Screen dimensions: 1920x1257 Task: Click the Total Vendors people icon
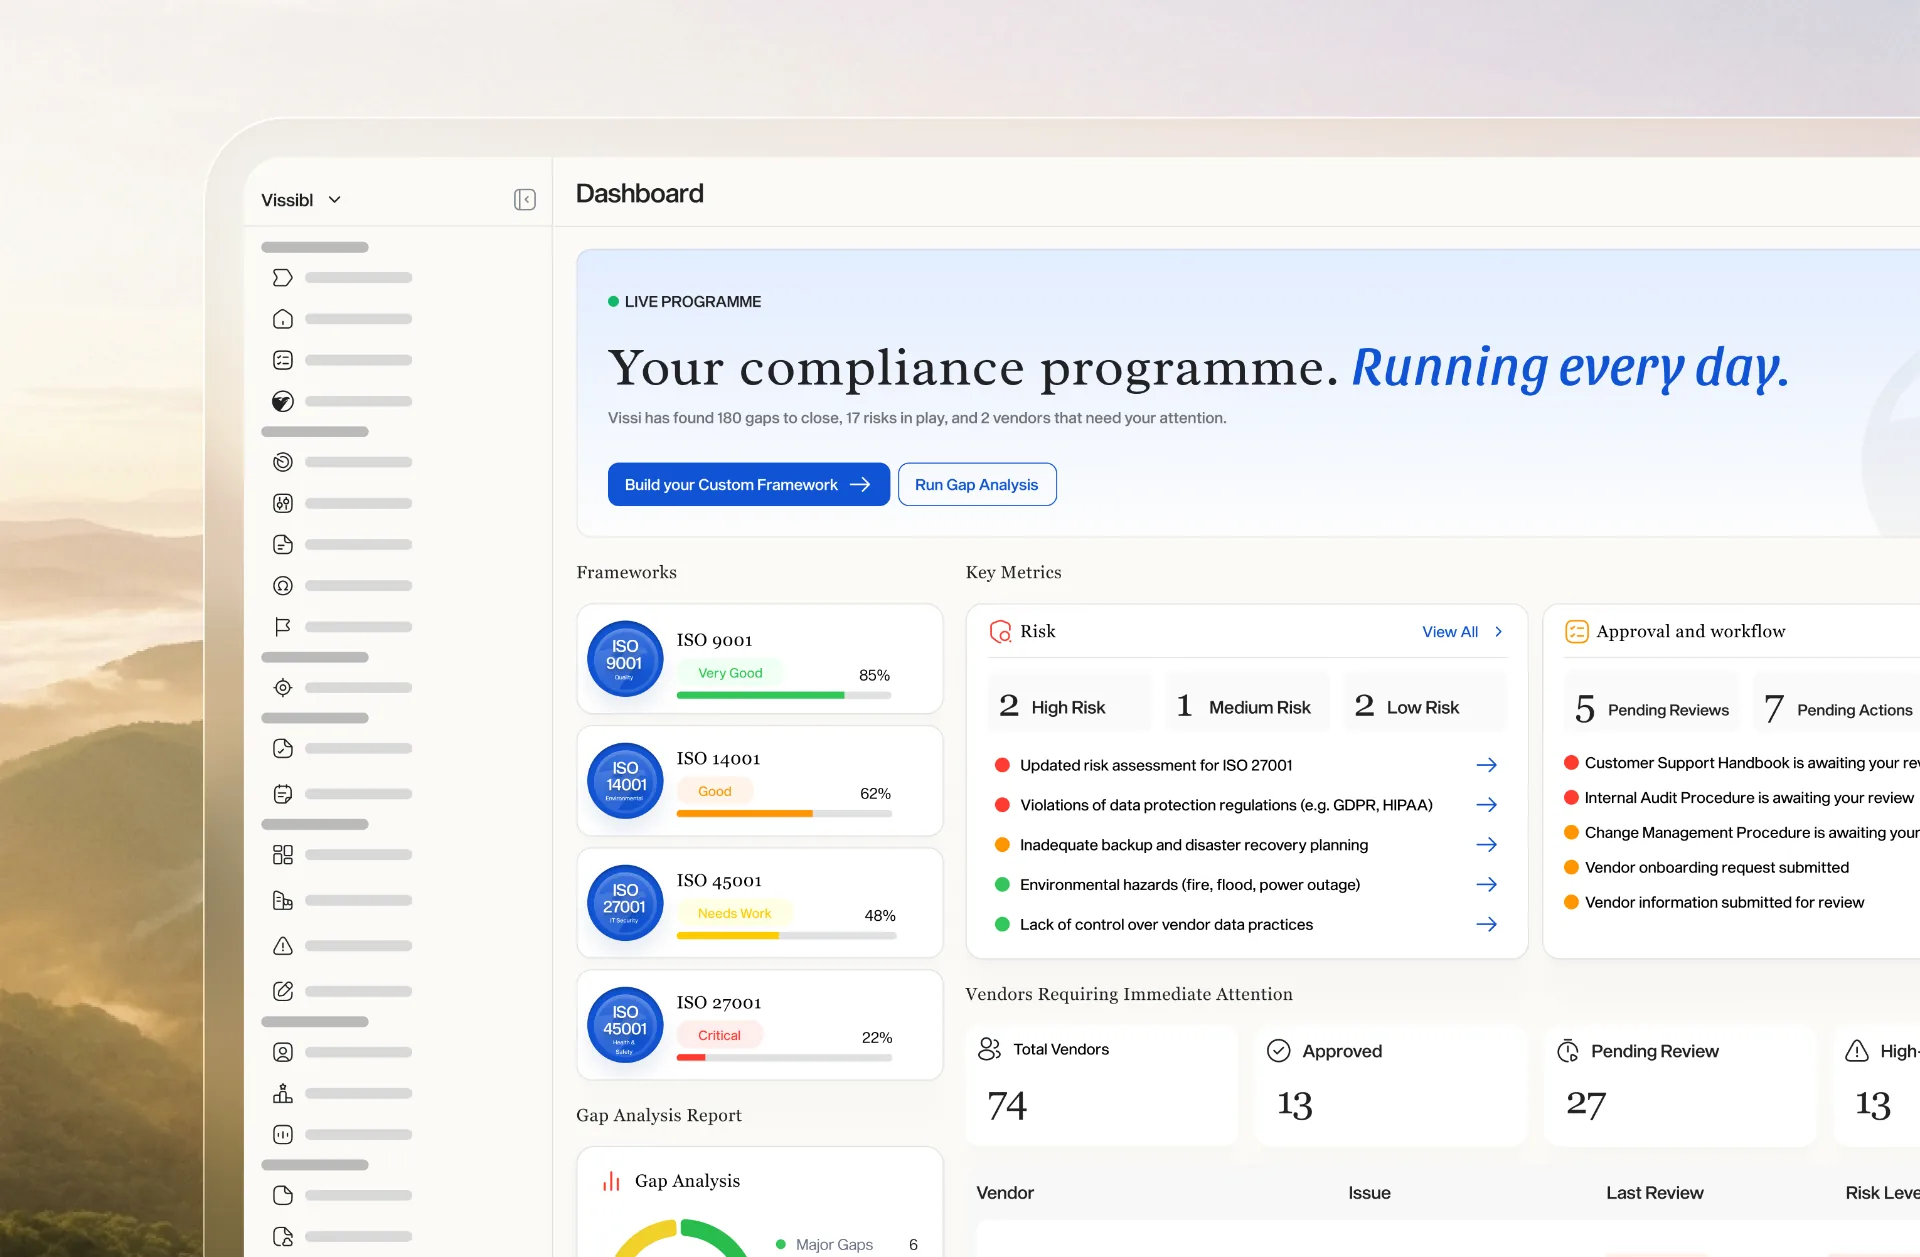[x=989, y=1049]
